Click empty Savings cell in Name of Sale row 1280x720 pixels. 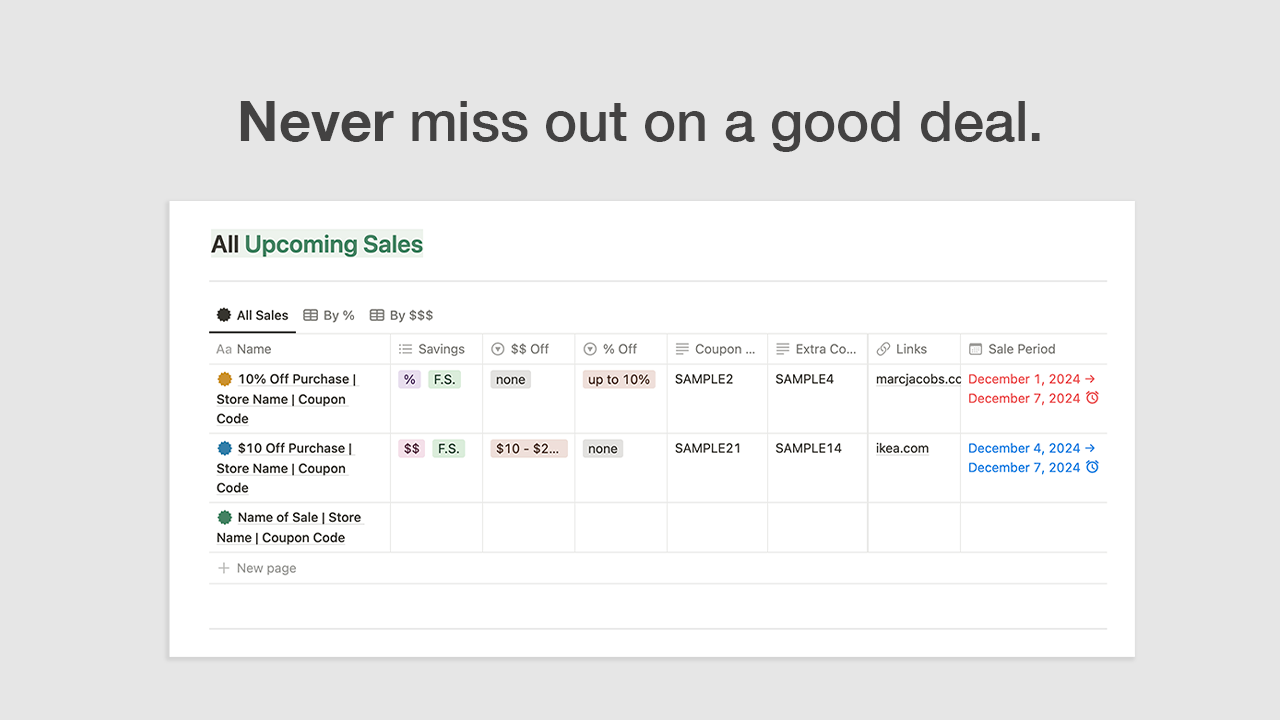point(436,527)
